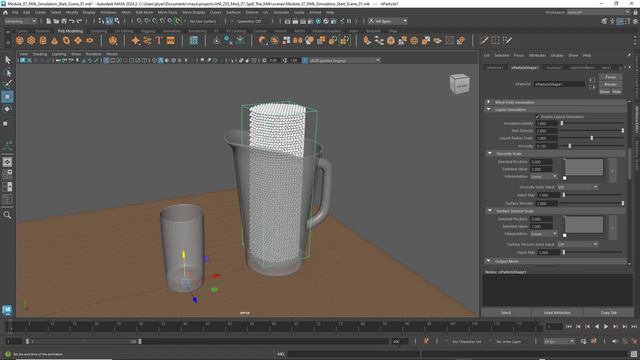Collapse the Liquid Simulation section
The image size is (640, 360).
point(489,109)
